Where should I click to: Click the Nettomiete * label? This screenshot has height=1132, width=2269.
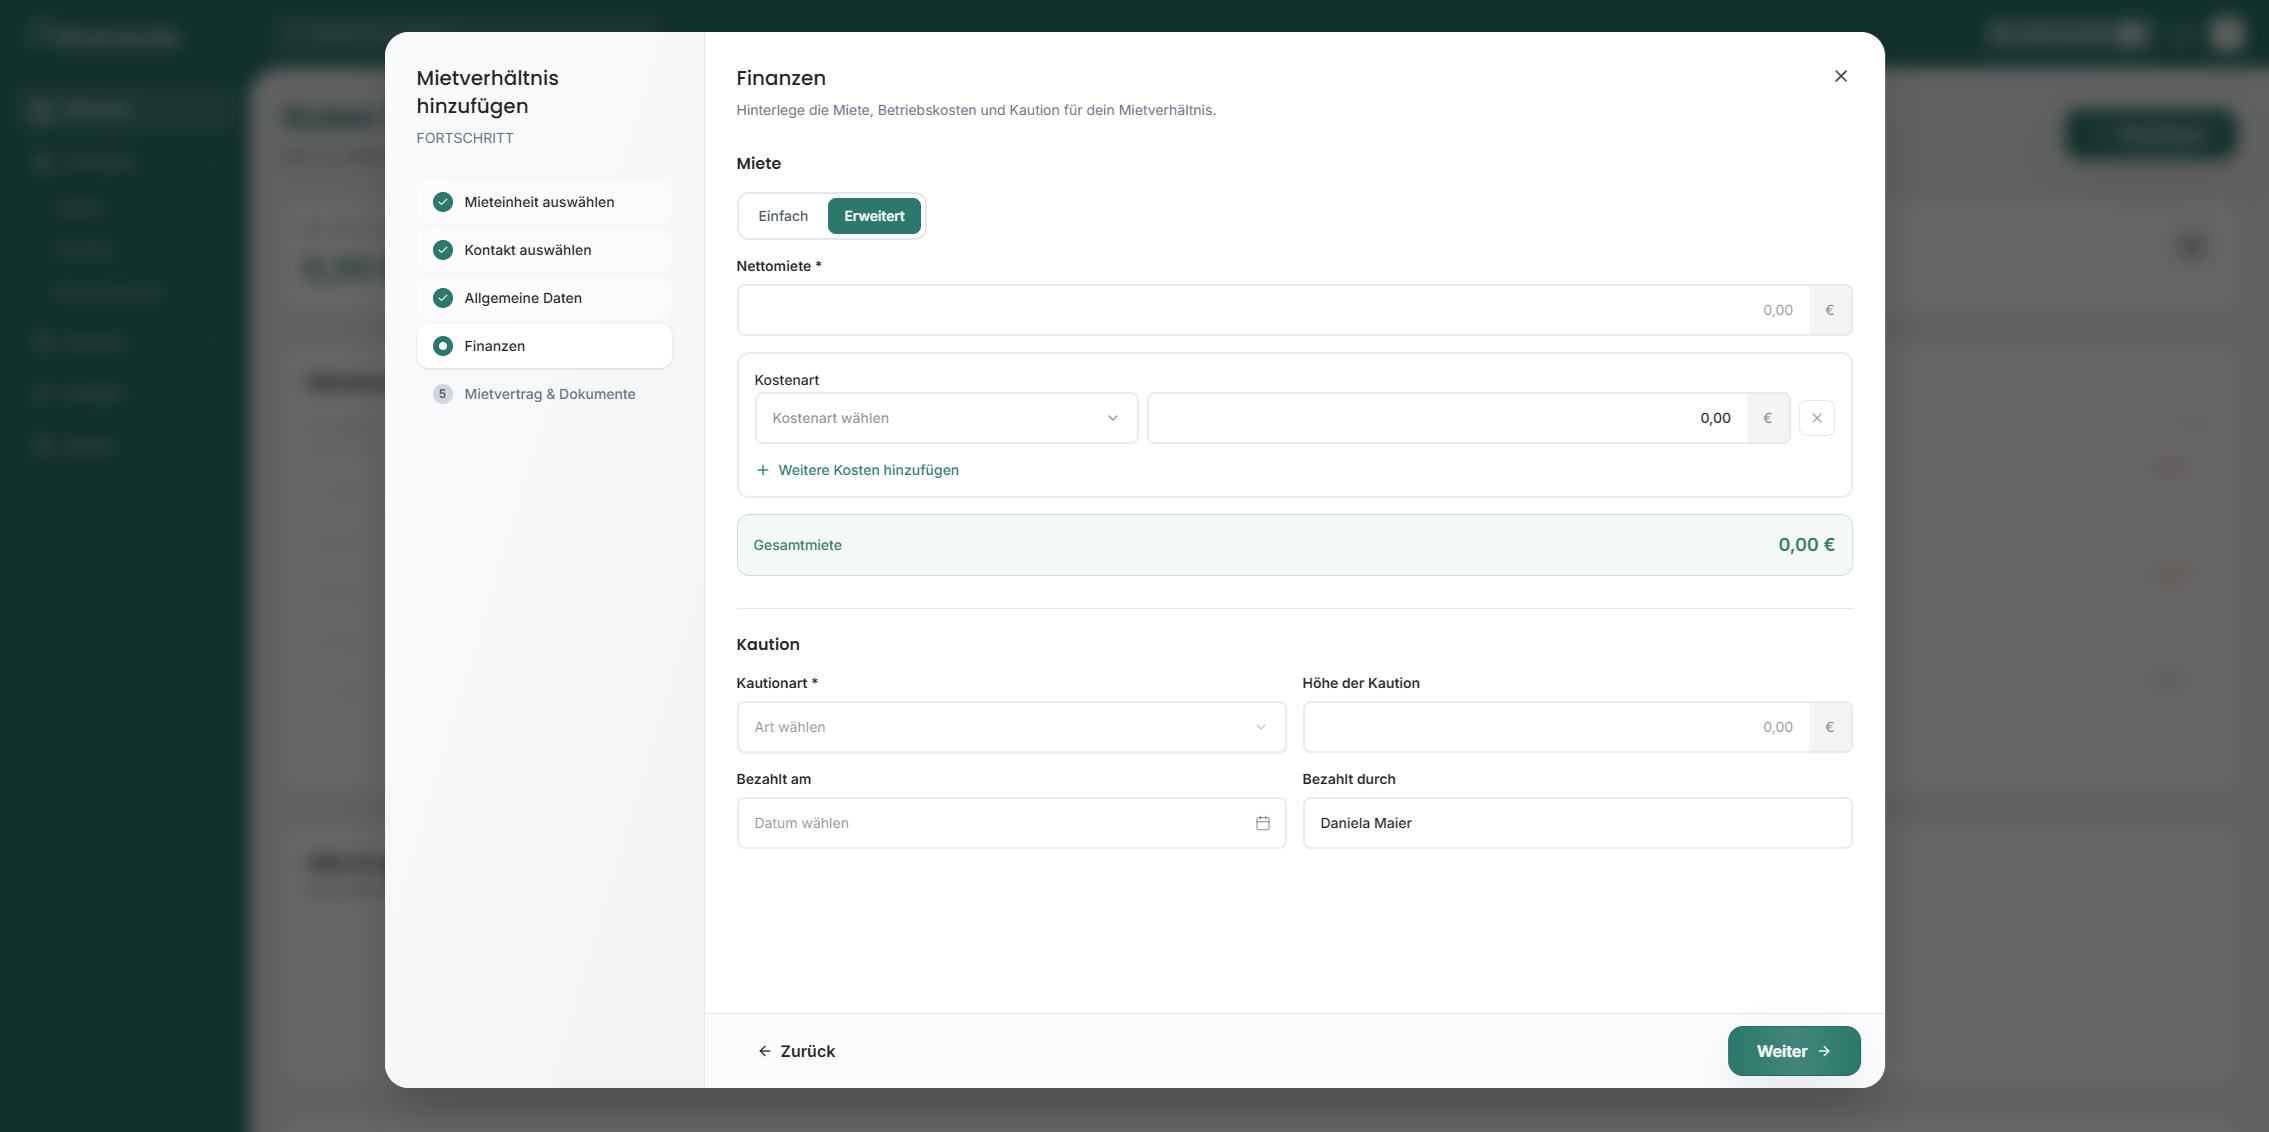[779, 266]
